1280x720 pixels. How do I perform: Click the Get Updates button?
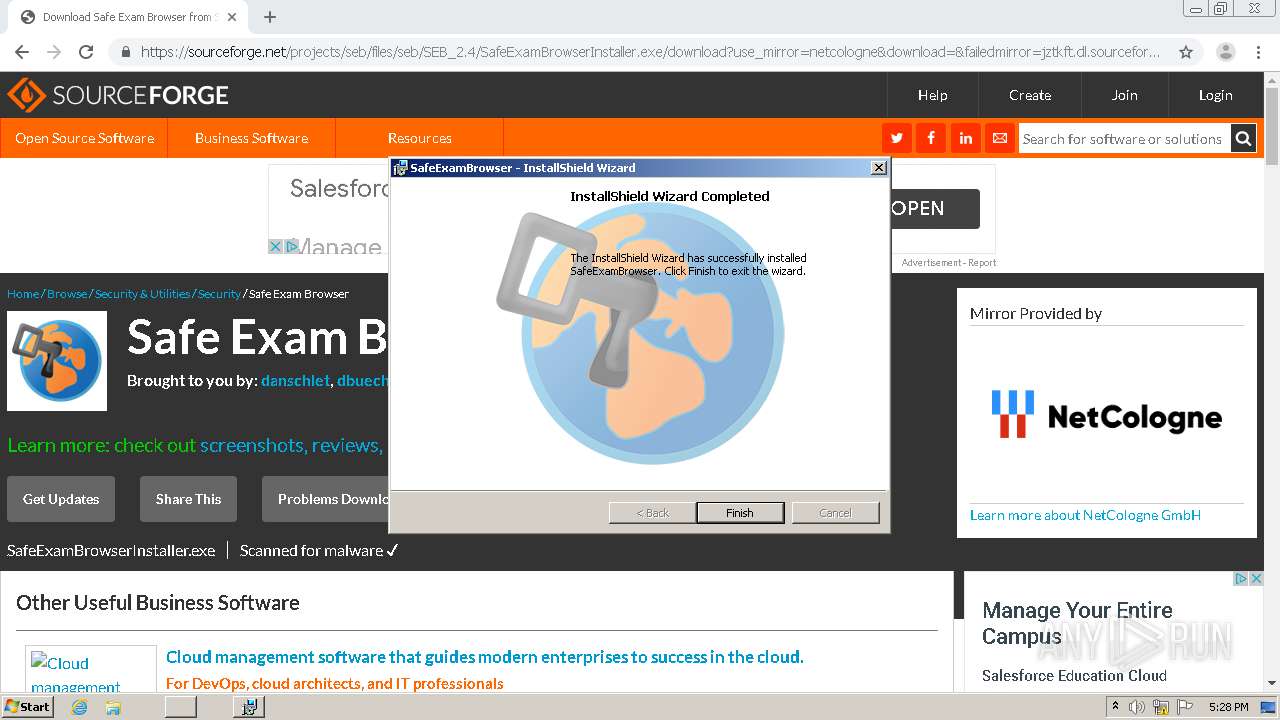coord(61,499)
